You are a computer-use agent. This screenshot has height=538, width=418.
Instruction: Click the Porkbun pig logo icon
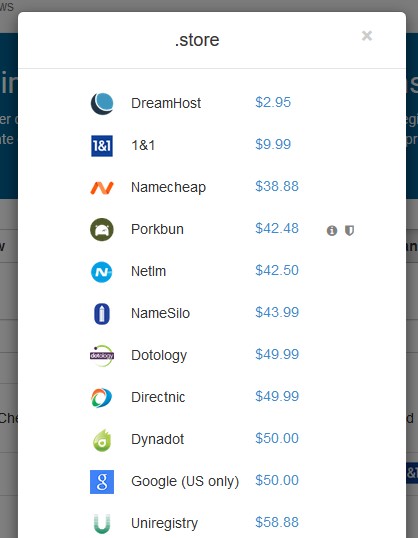102,230
